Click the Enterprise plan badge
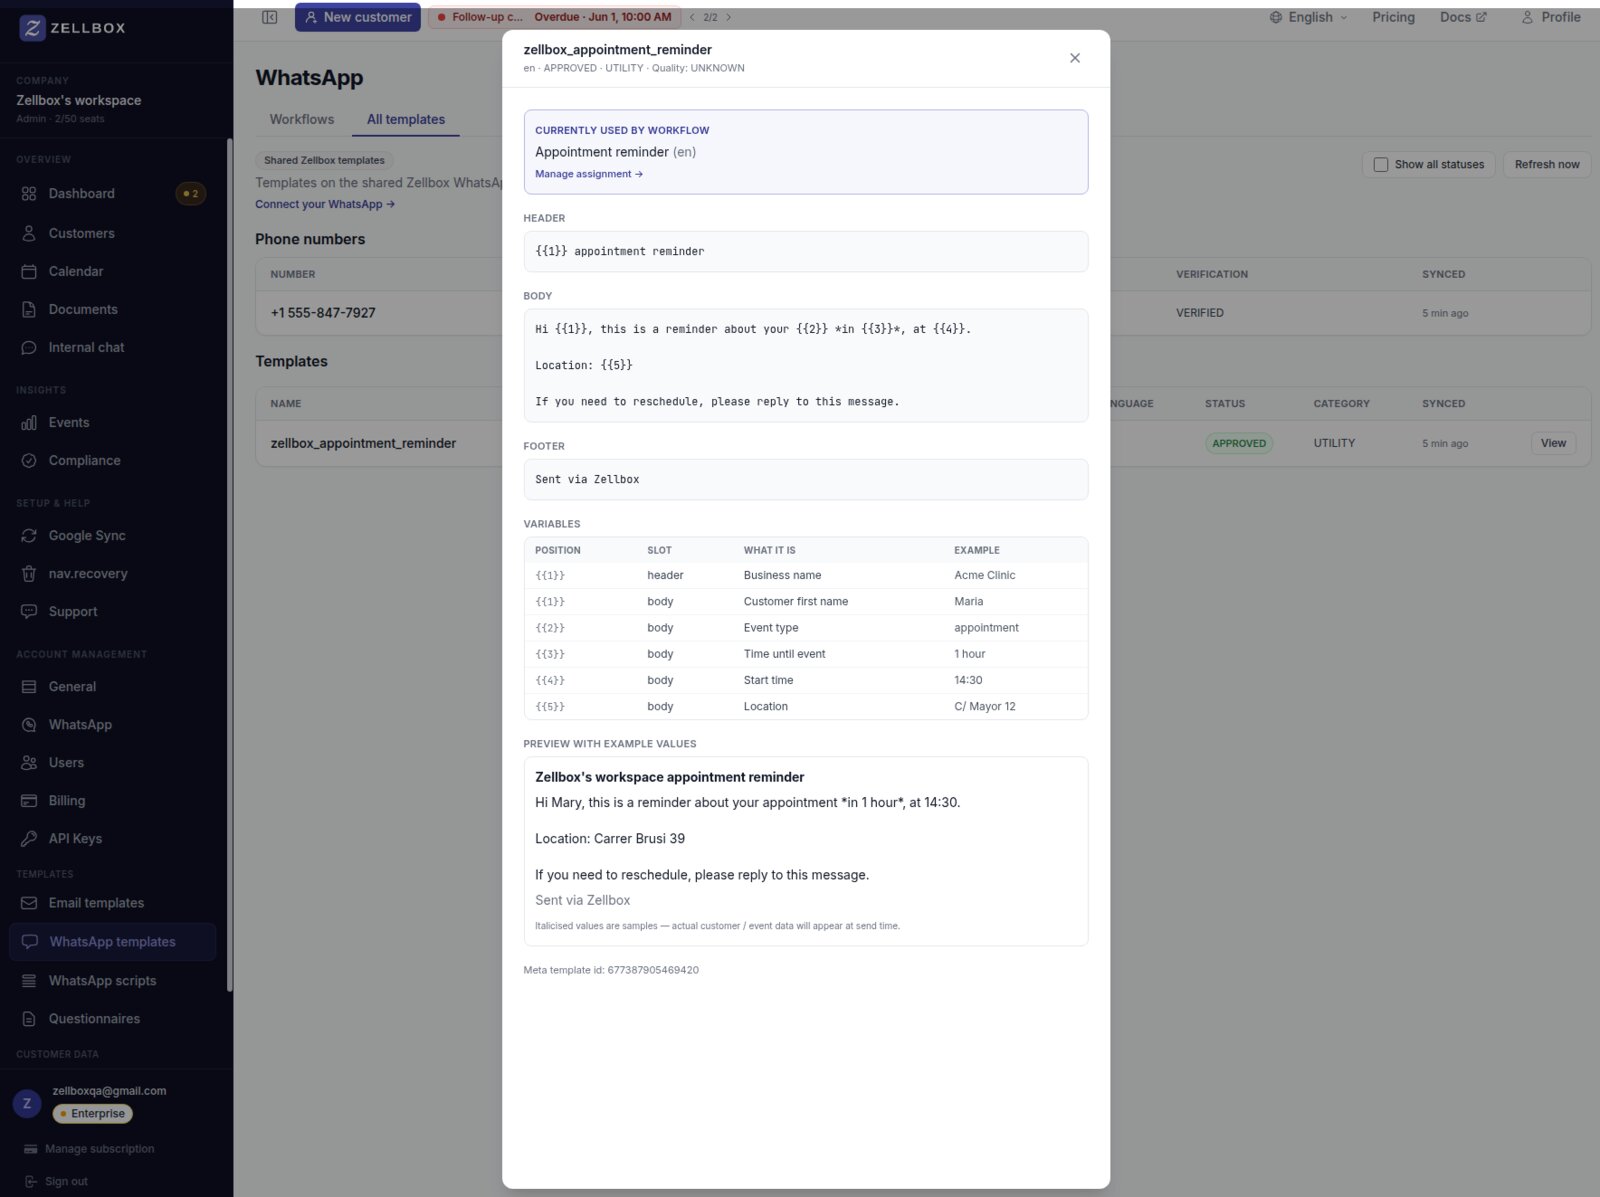This screenshot has height=1197, width=1600. 92,1113
